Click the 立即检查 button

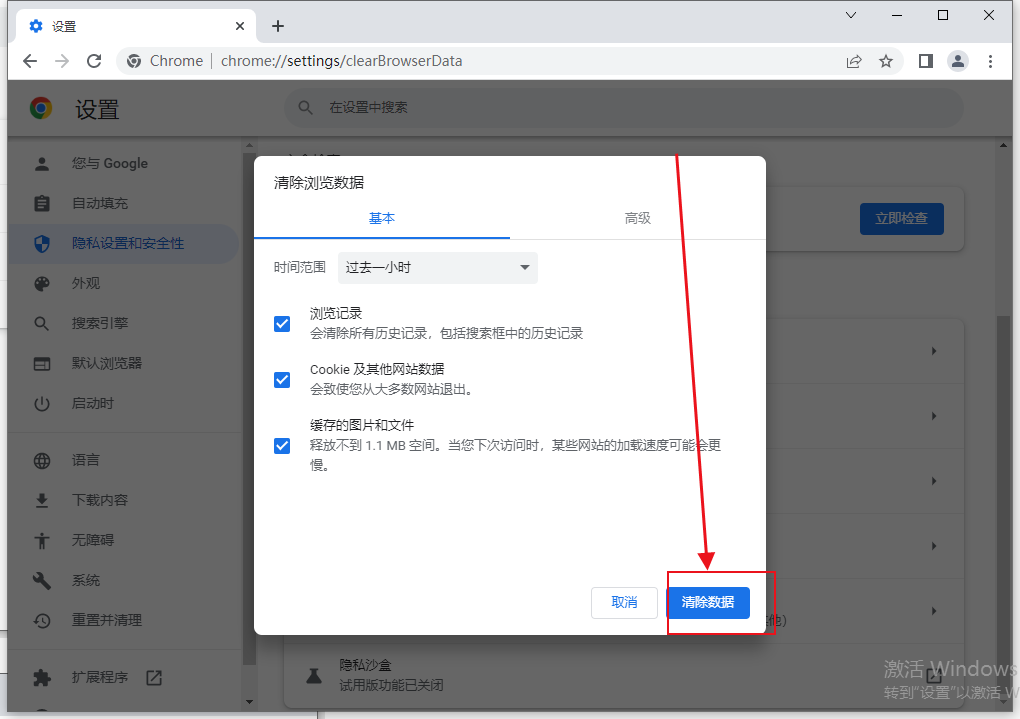coord(902,219)
